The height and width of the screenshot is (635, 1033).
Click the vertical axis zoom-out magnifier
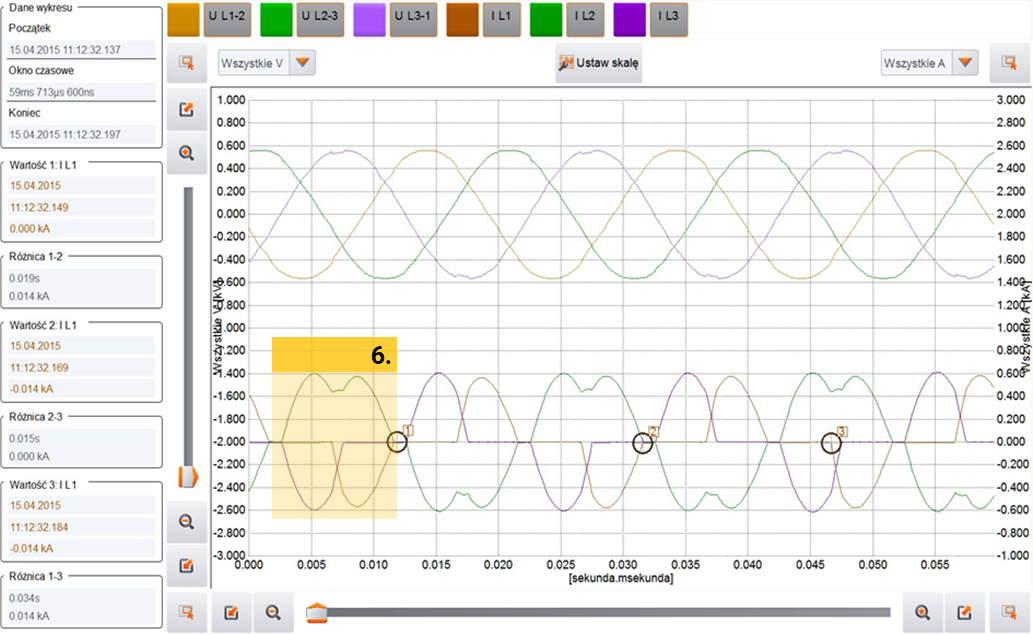tap(185, 521)
